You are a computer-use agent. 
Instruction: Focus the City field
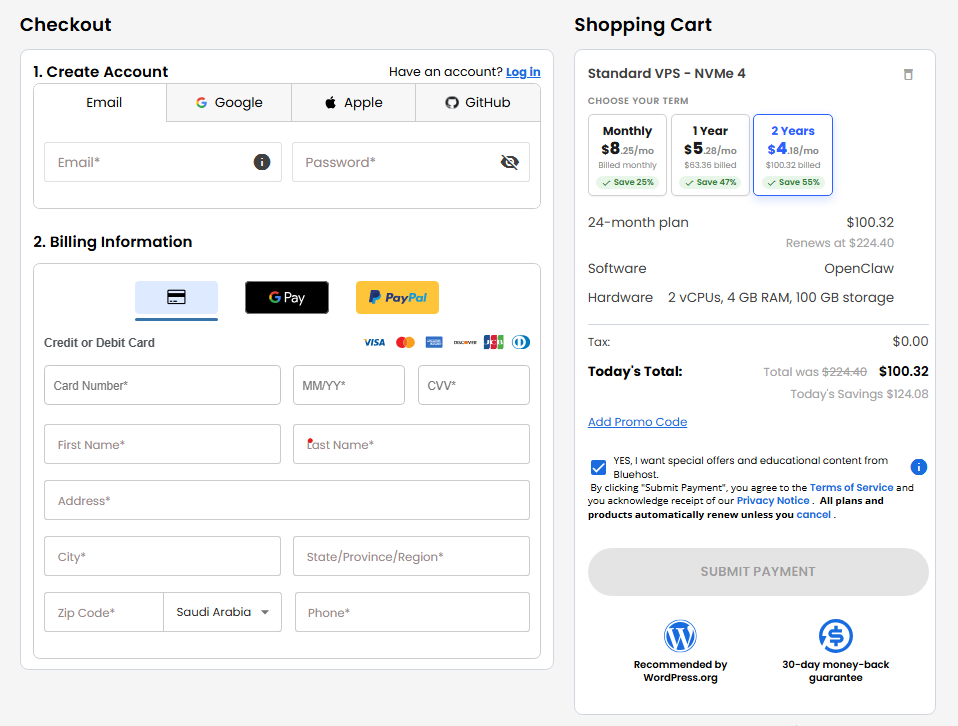[162, 556]
